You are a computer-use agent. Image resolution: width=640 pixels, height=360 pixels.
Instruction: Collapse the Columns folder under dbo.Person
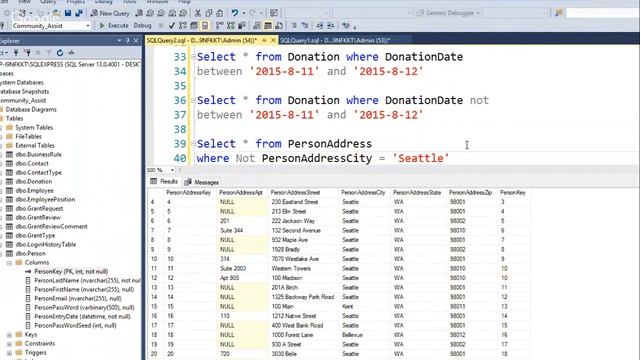pyautogui.click(x=9, y=263)
